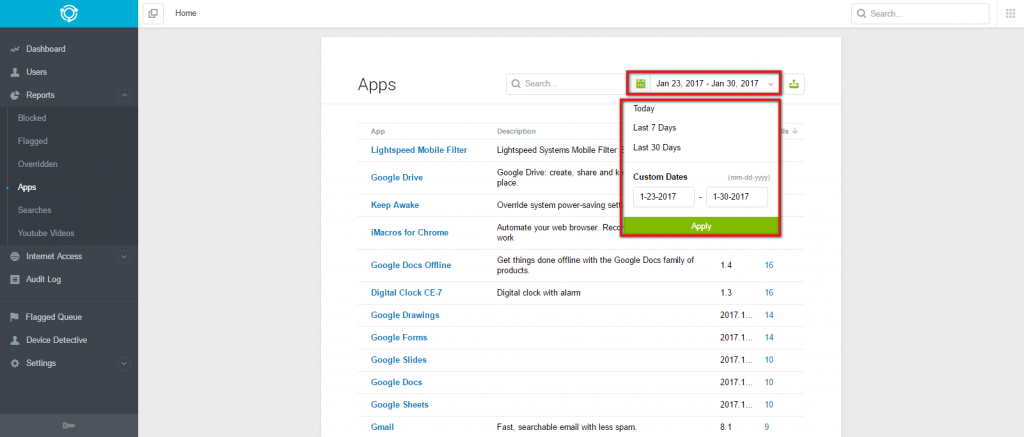The width and height of the screenshot is (1024, 437).
Task: Open Google Forms app link
Action: click(x=399, y=338)
